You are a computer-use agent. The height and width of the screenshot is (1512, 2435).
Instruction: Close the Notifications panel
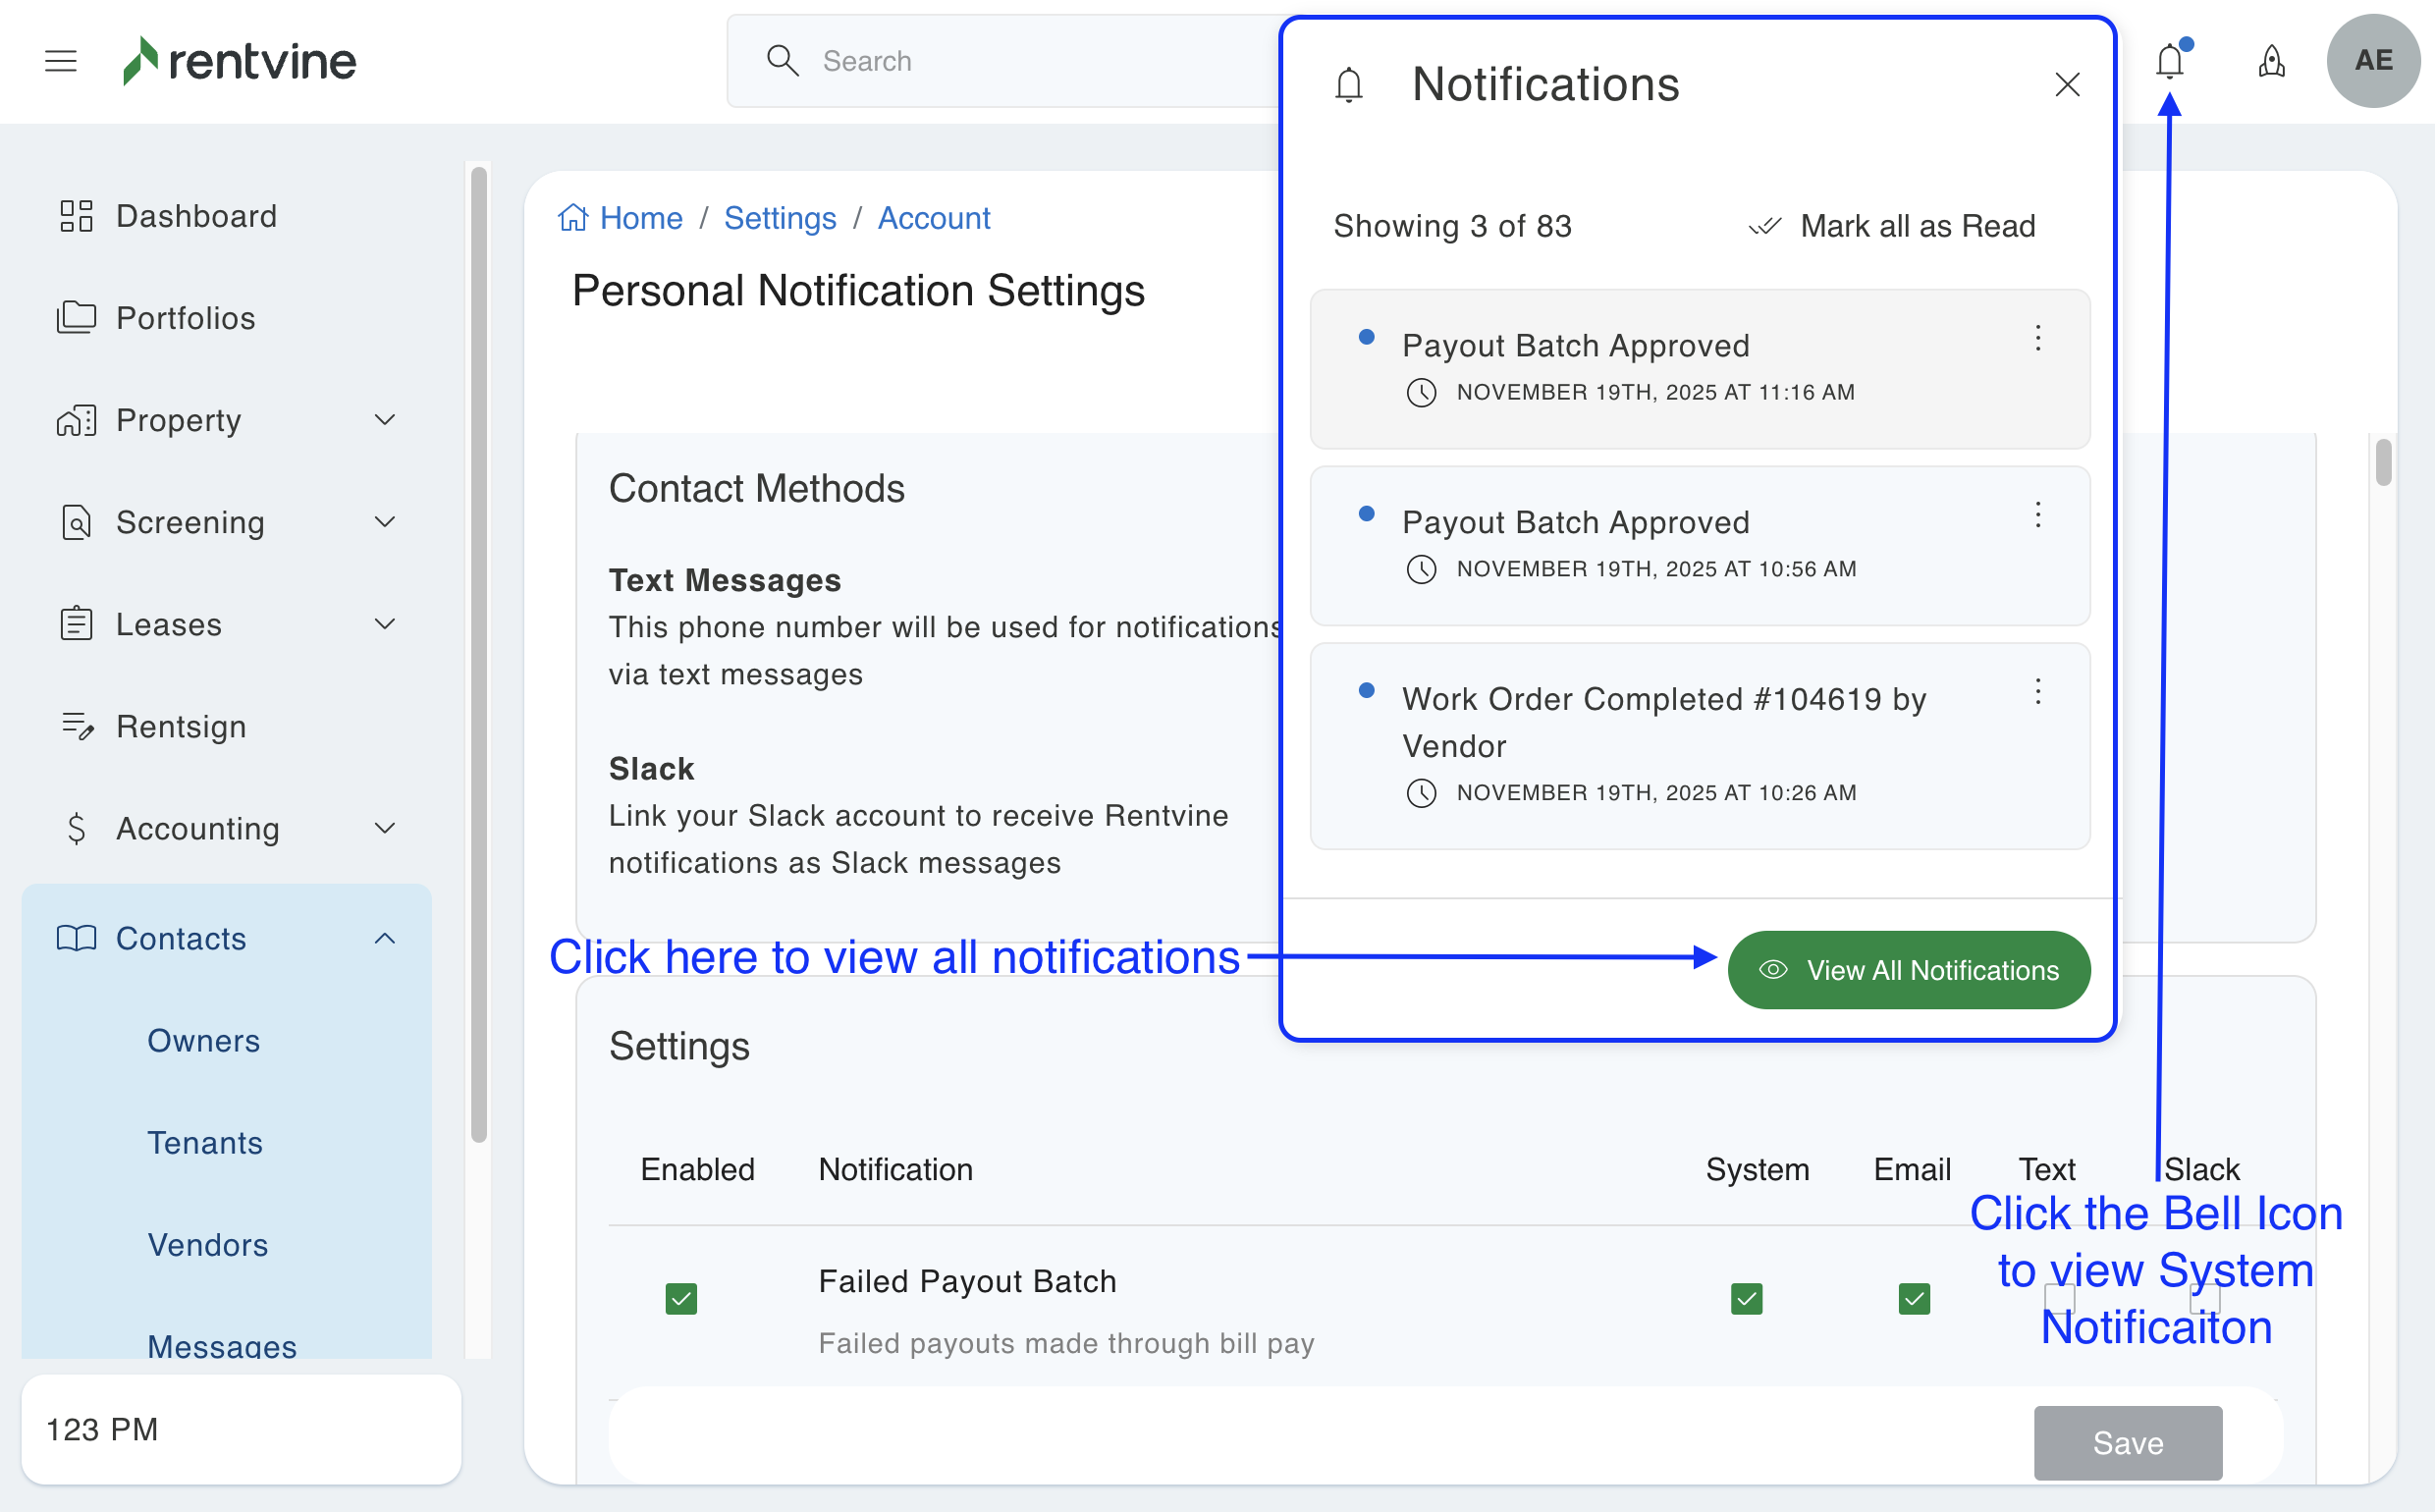point(2067,84)
